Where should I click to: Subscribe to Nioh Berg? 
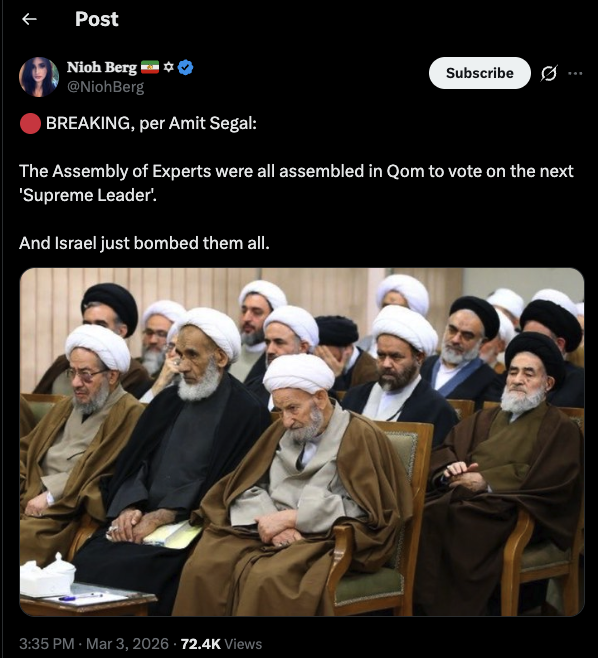(480, 73)
